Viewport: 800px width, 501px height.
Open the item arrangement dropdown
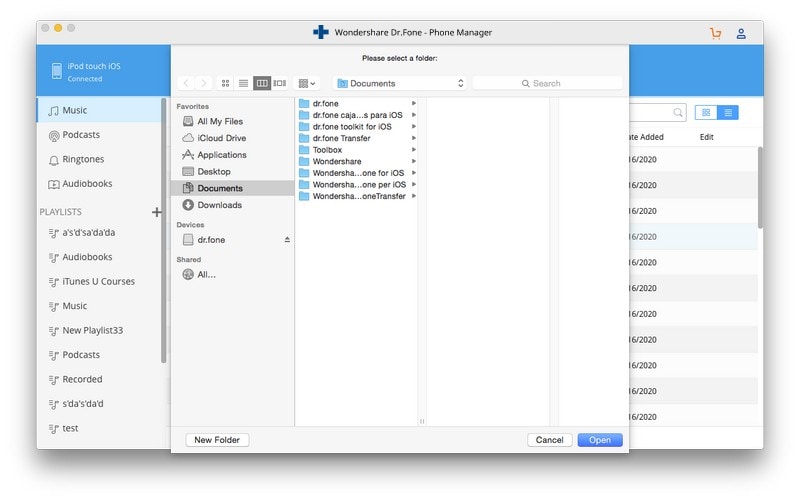click(307, 83)
